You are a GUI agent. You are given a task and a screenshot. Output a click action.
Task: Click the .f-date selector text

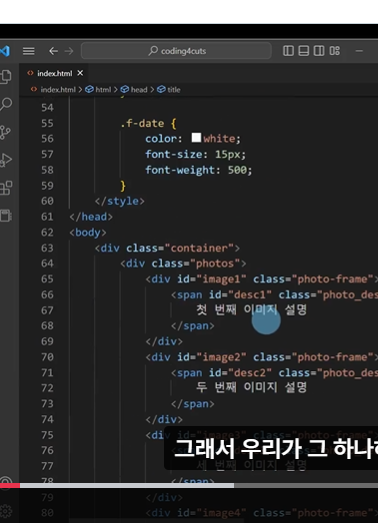point(142,123)
